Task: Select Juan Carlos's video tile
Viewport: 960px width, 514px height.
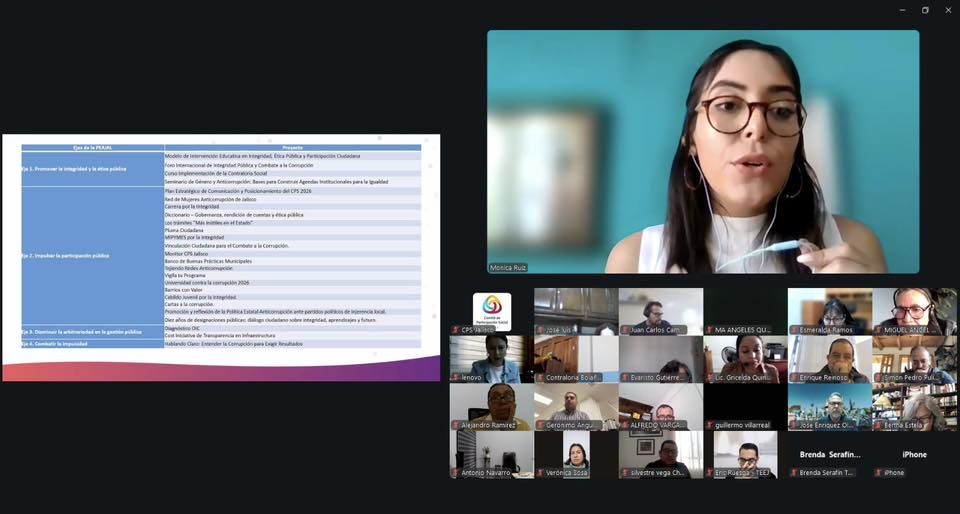Action: pos(660,310)
